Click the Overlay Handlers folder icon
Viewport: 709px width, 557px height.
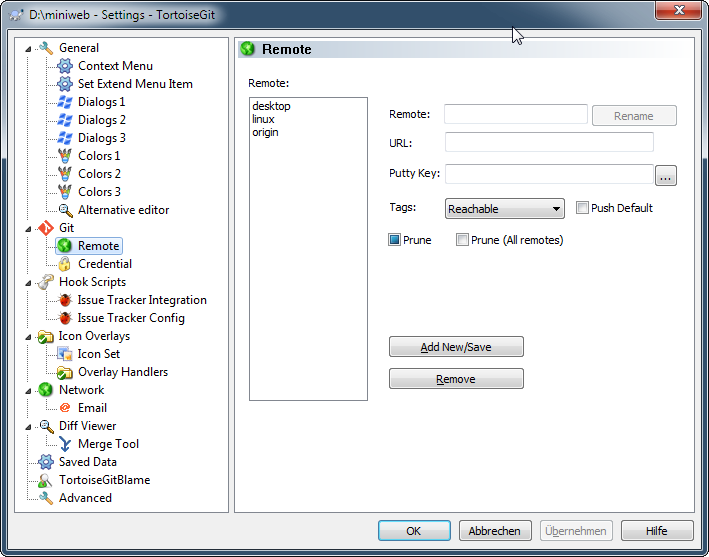point(65,372)
